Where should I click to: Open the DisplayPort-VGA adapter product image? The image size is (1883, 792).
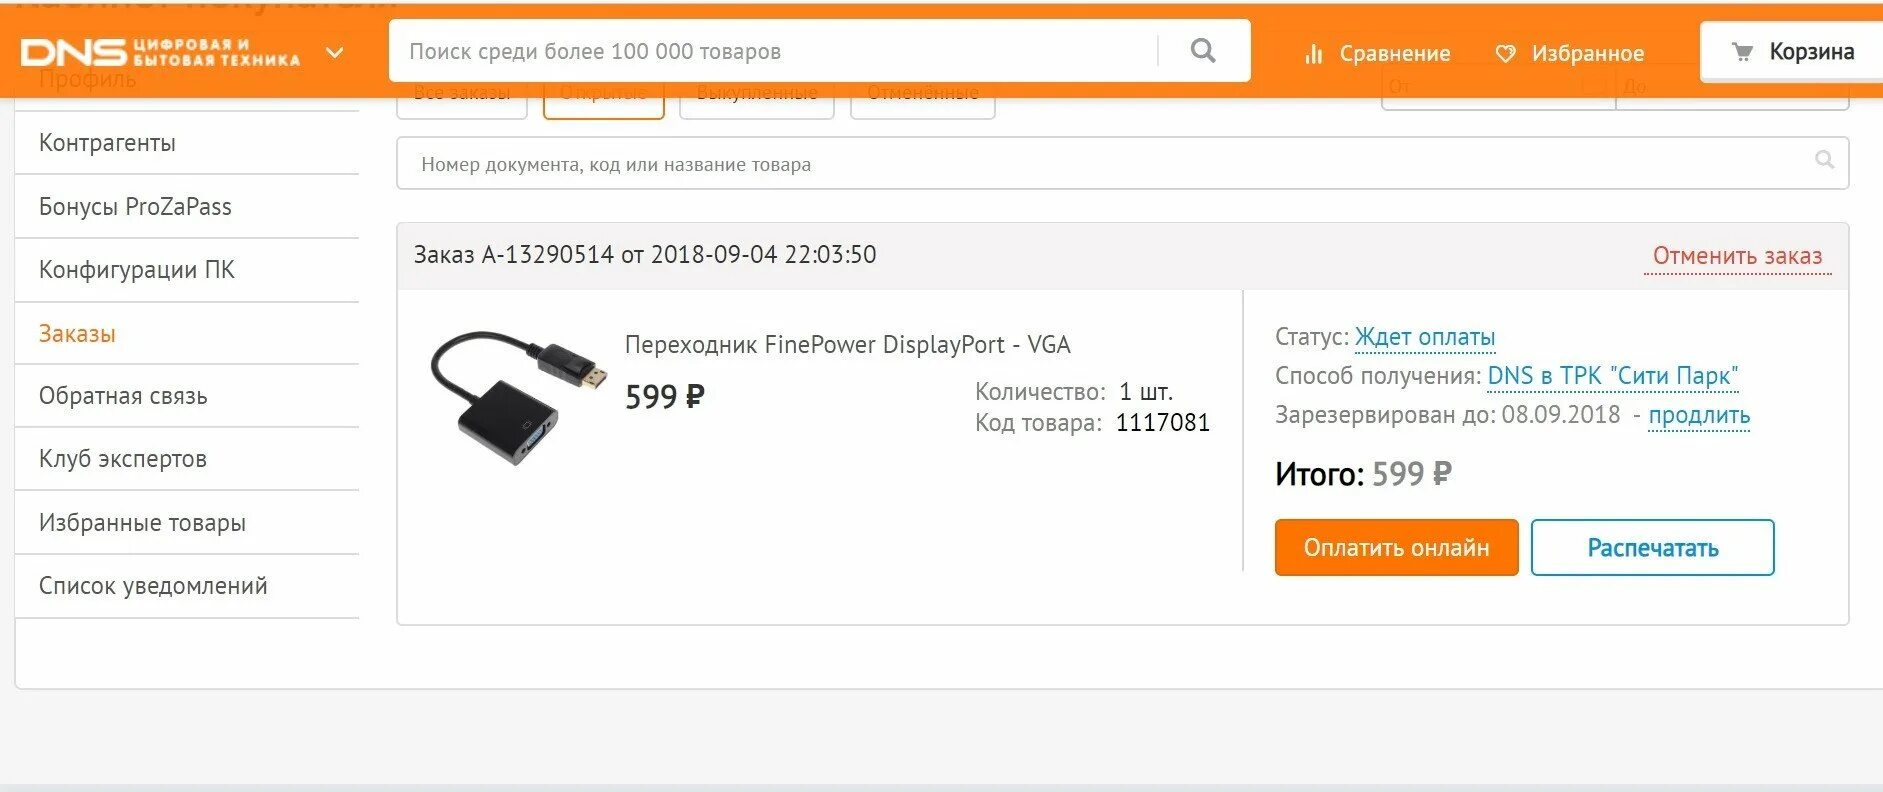point(517,396)
